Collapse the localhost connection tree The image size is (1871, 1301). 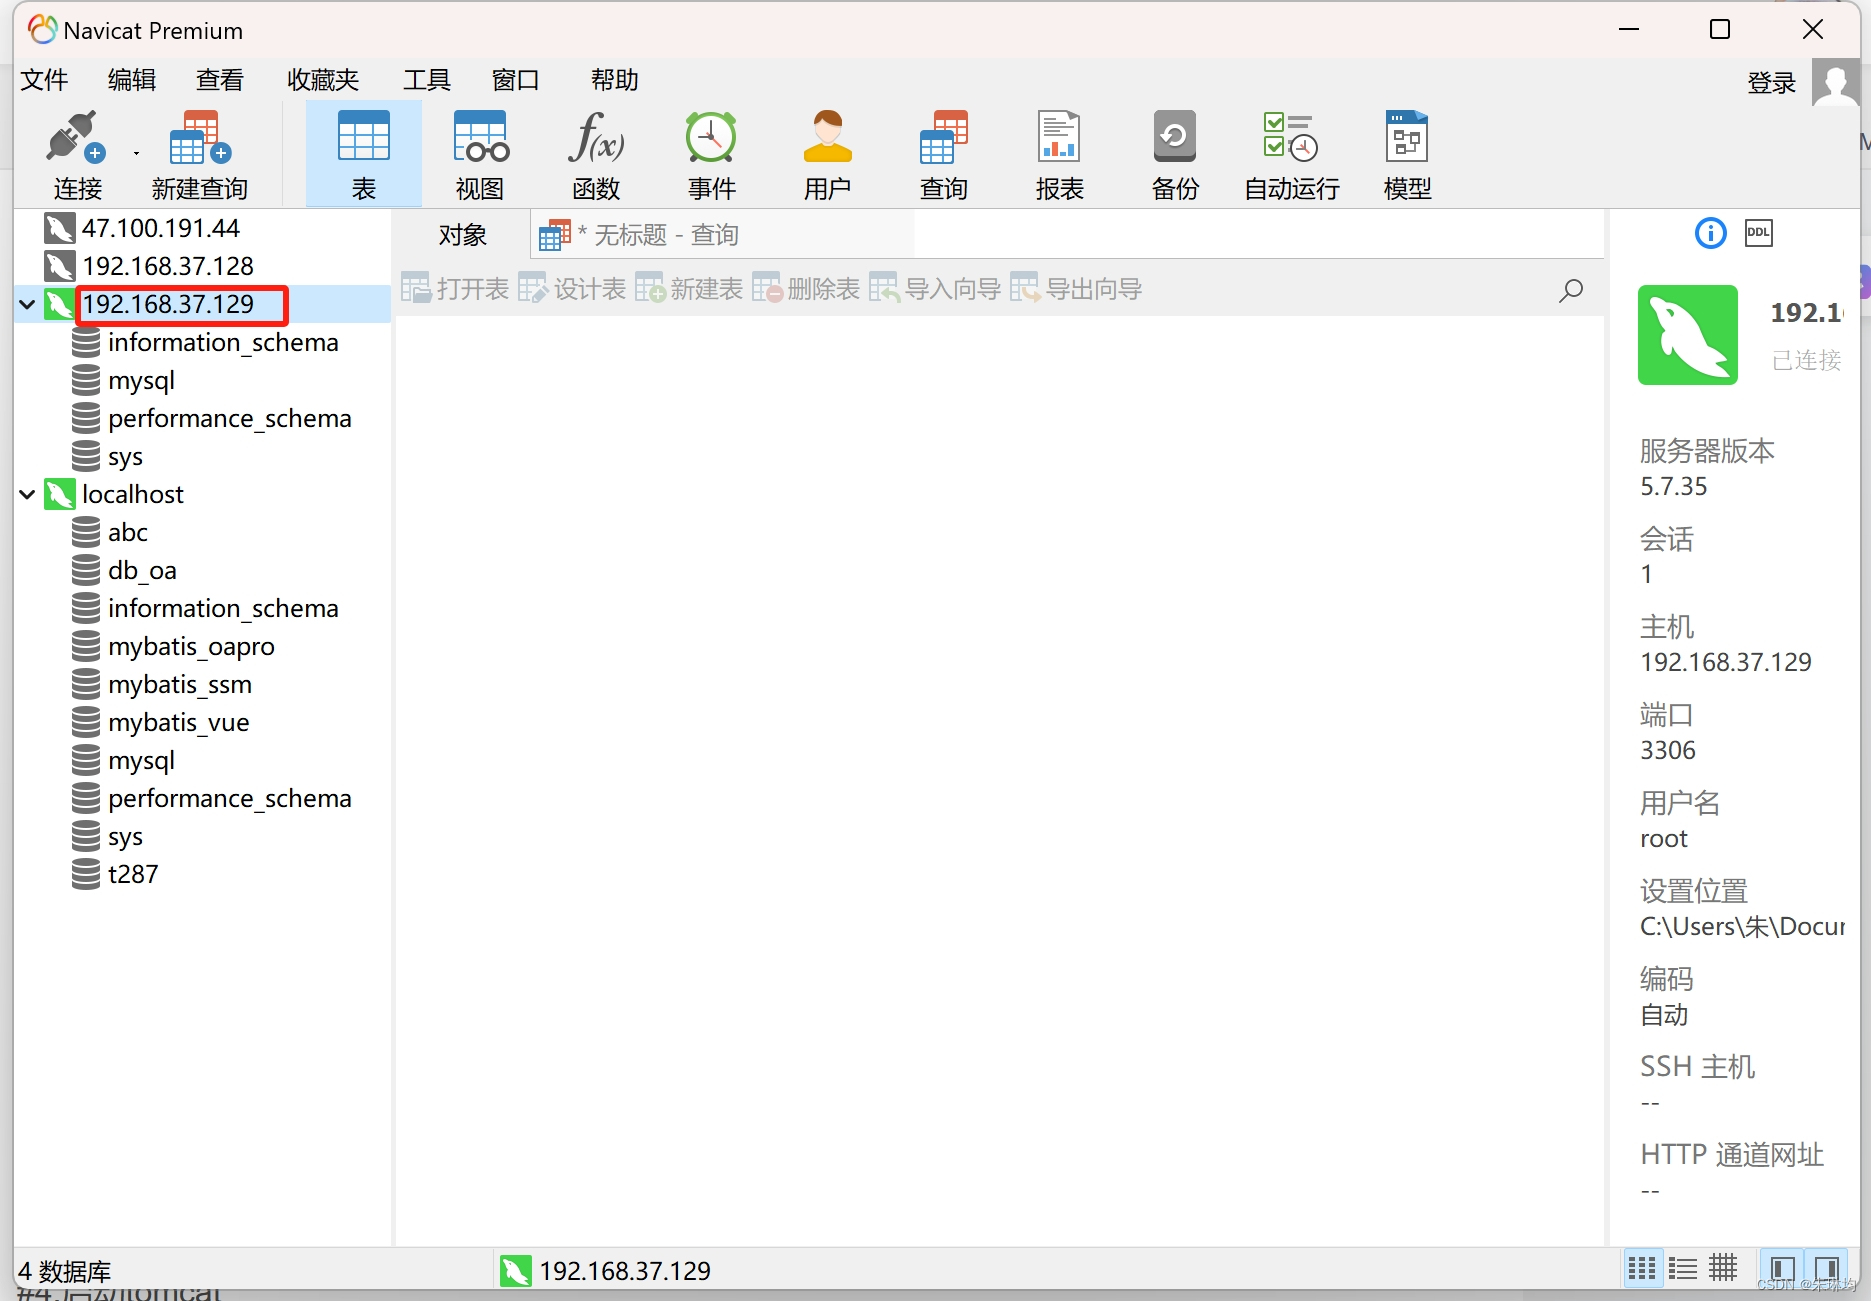point(26,494)
